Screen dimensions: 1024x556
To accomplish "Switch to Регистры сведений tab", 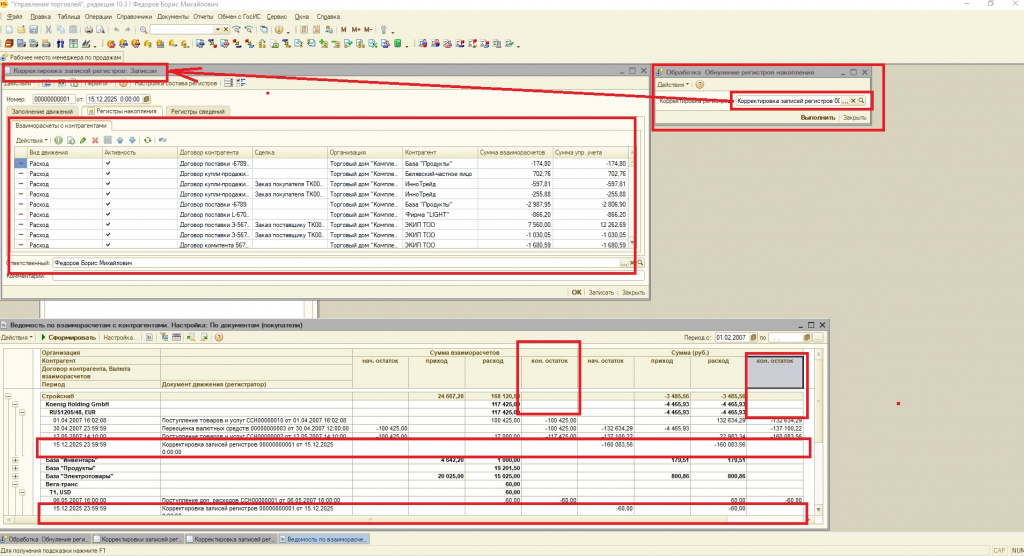I will pyautogui.click(x=198, y=111).
